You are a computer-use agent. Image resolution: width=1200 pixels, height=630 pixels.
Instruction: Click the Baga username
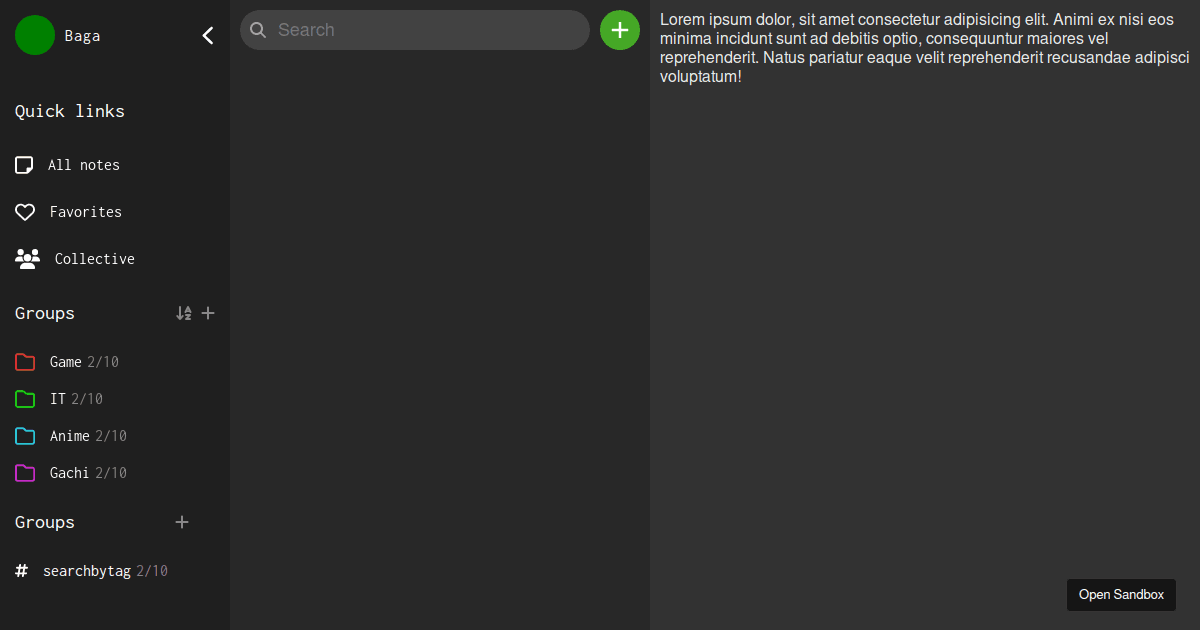(82, 36)
